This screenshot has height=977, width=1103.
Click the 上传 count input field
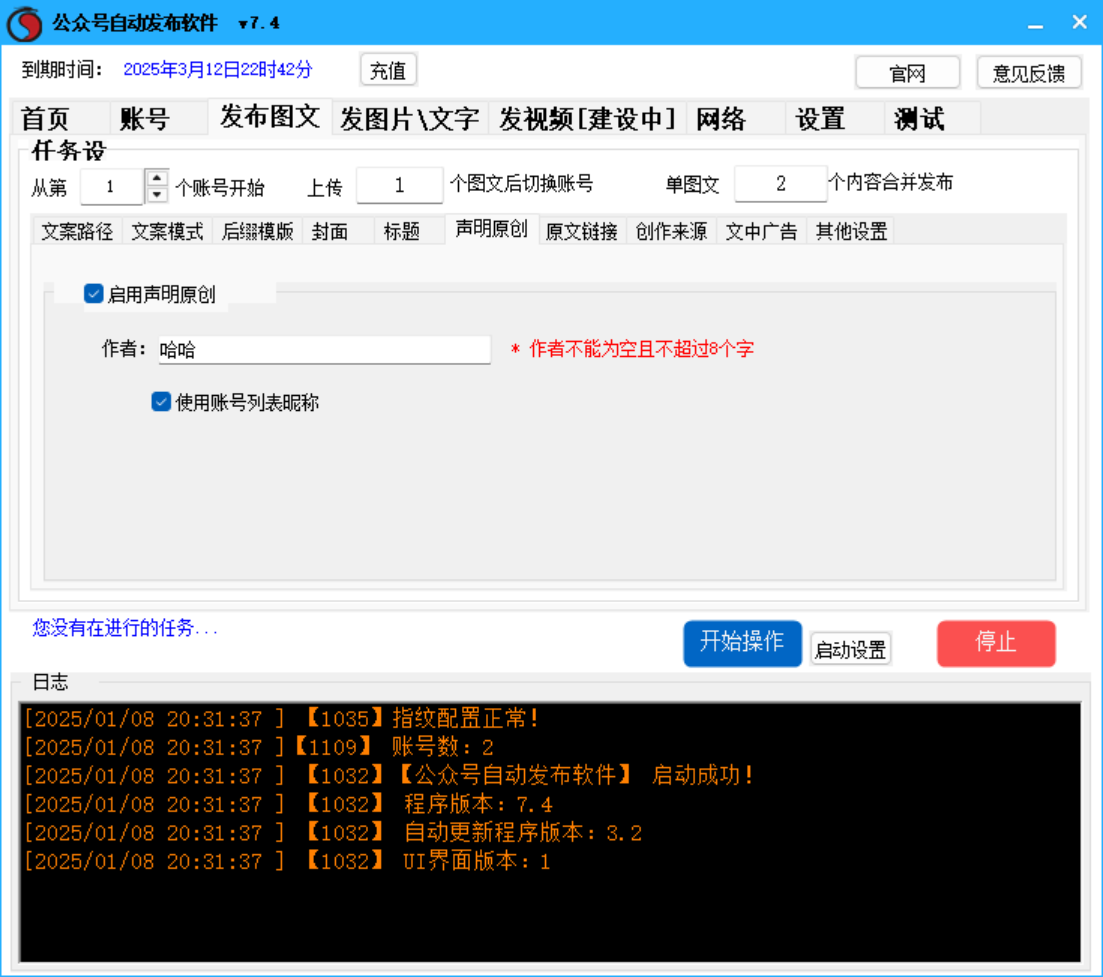click(x=400, y=186)
